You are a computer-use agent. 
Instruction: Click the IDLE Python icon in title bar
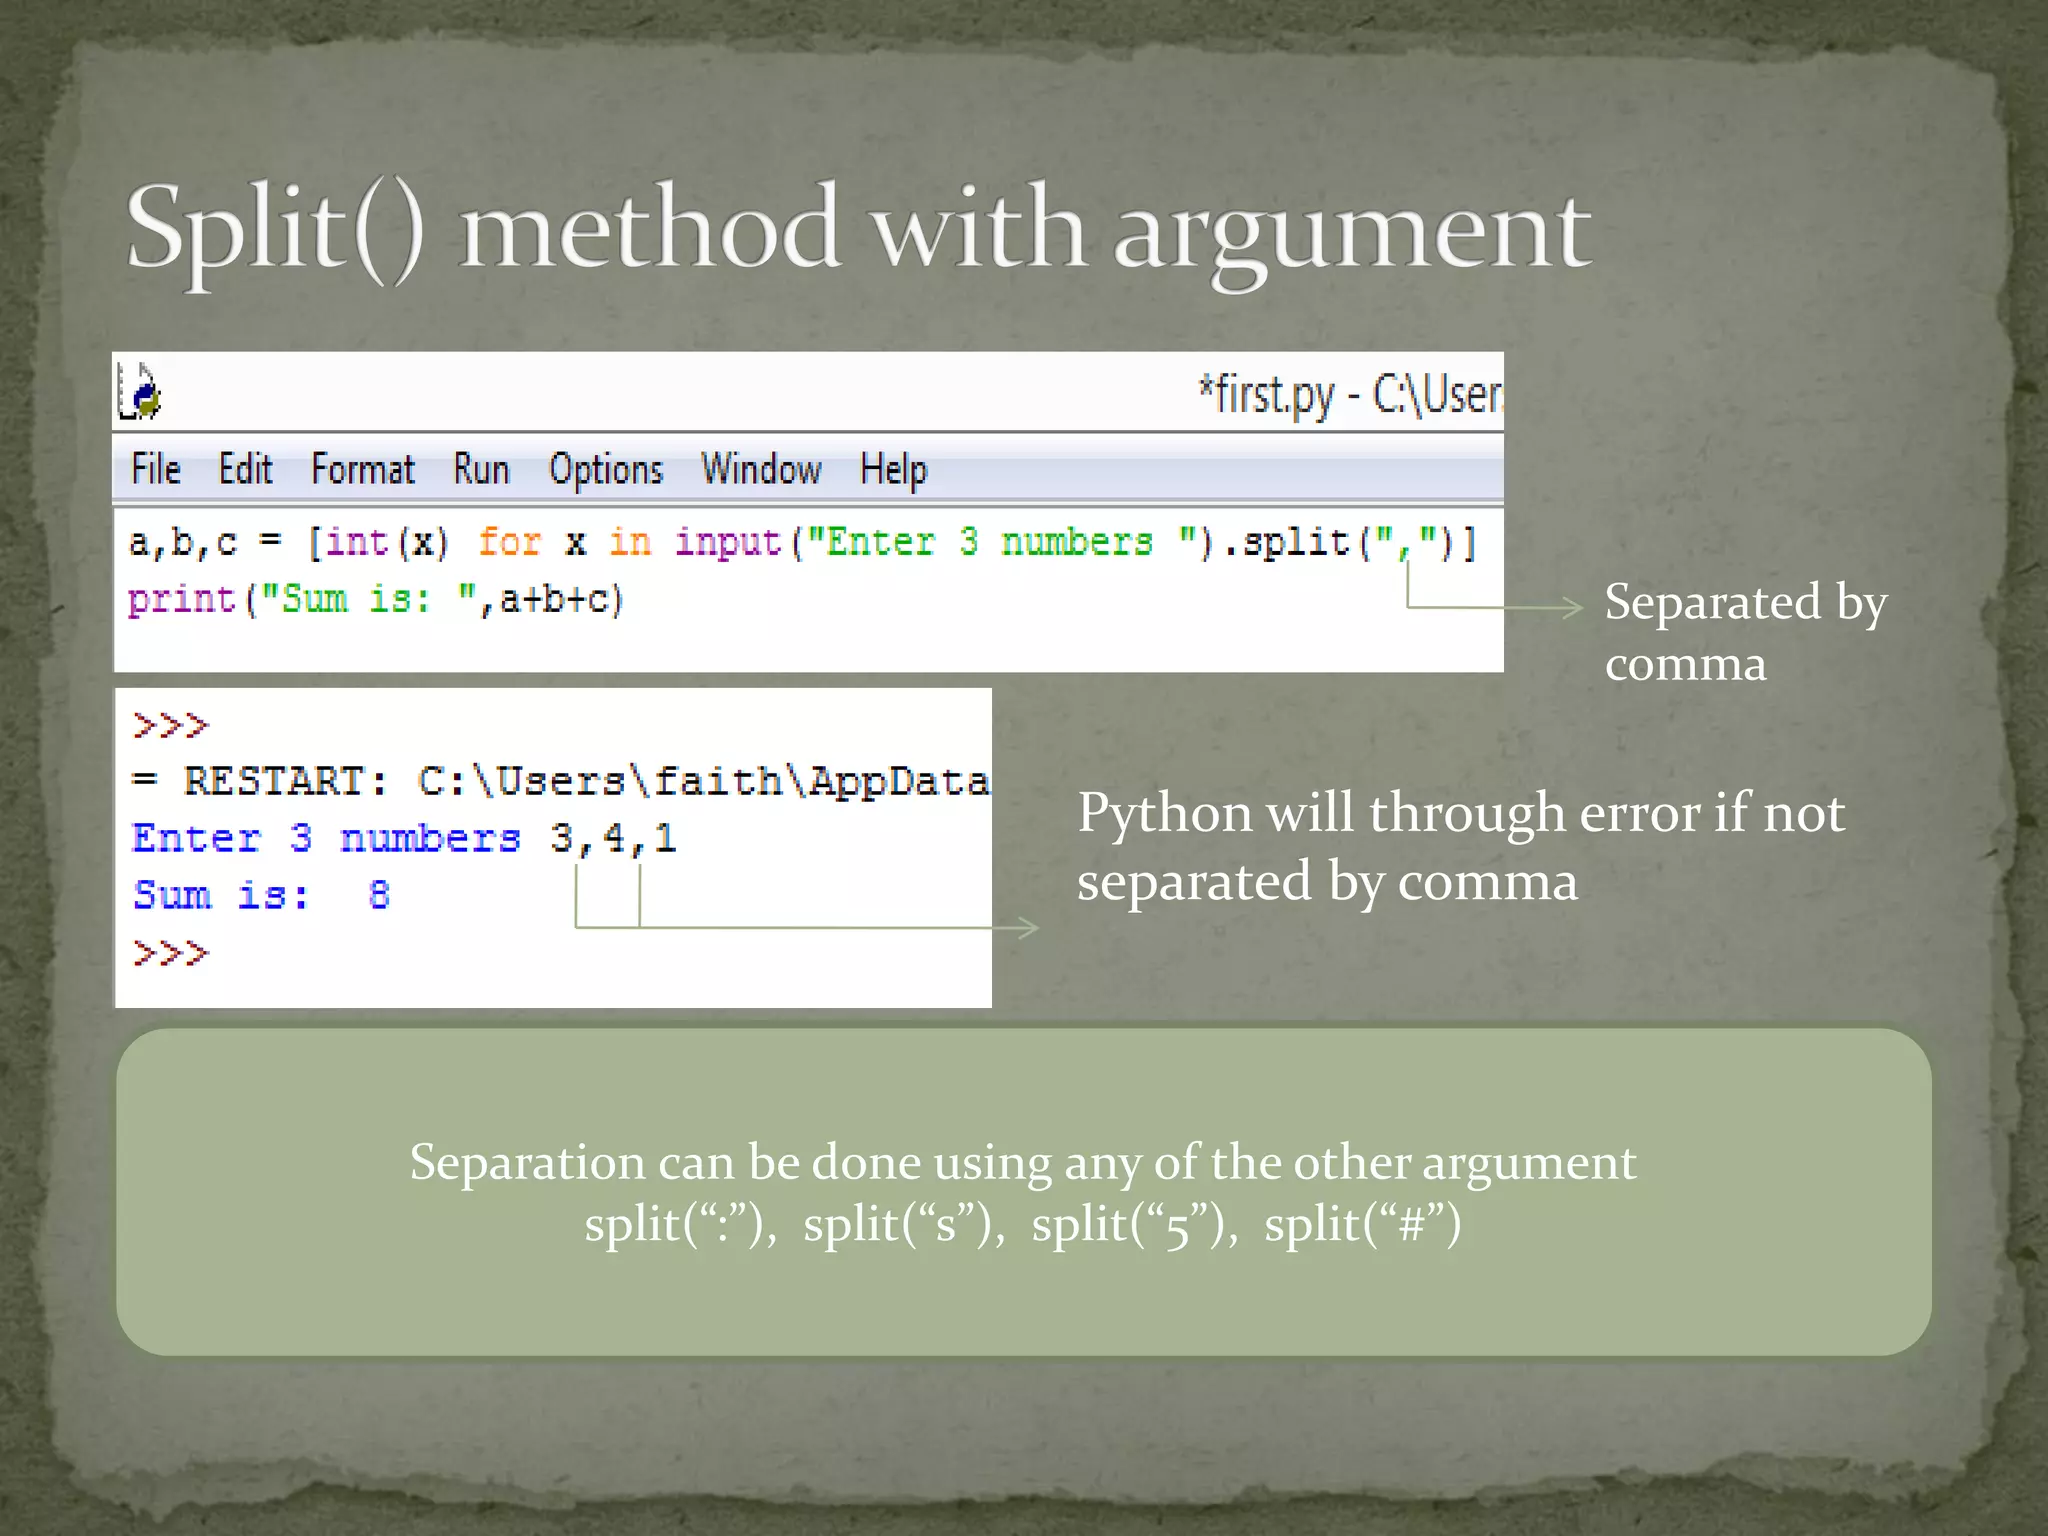140,391
